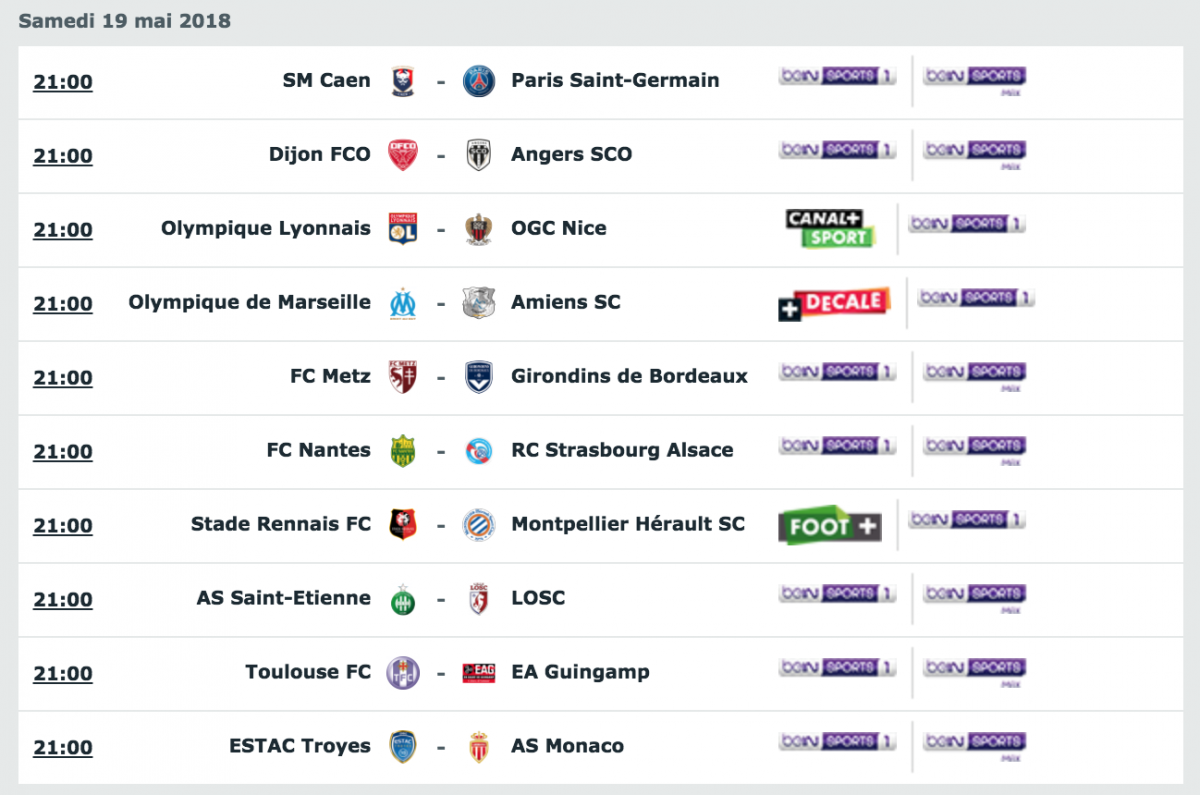
Task: Click the Stade Rennais club crest
Action: tap(403, 525)
